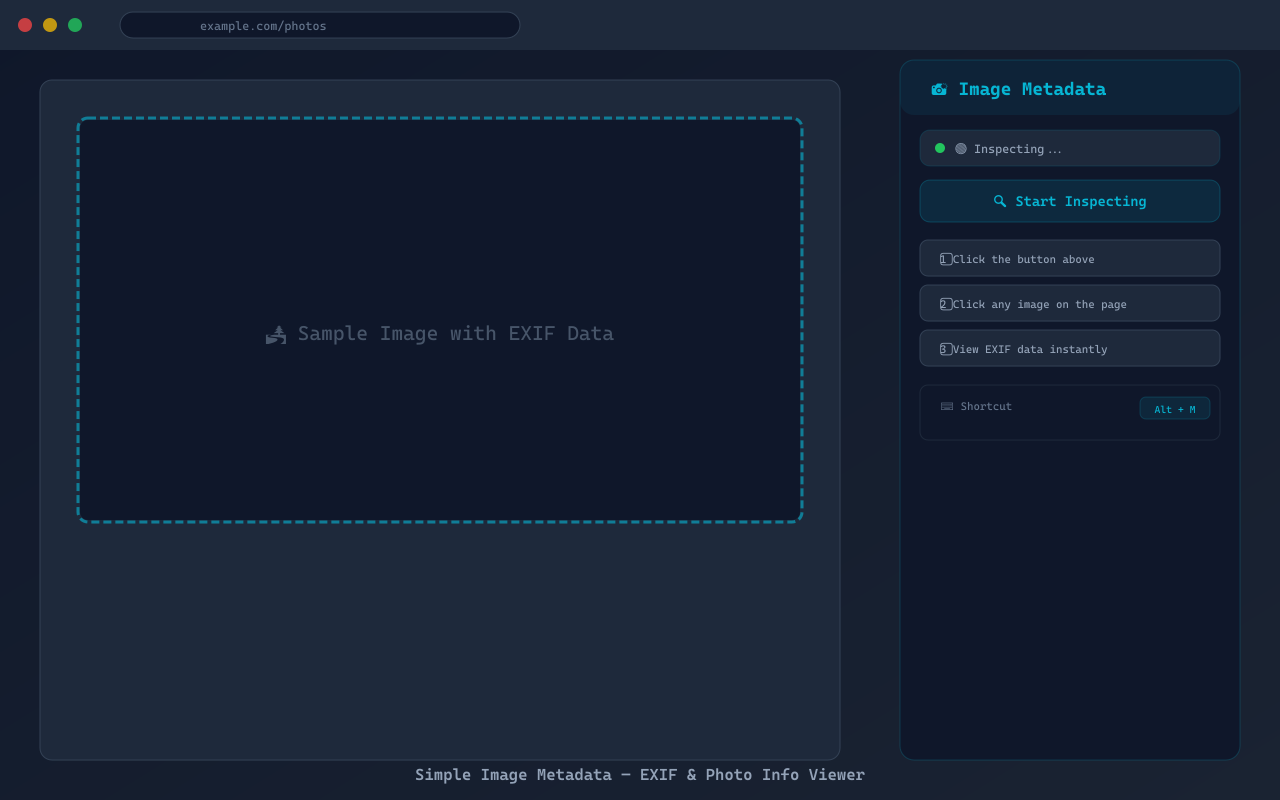Click the Alt + M shortcut badge
The width and height of the screenshot is (1280, 800).
click(x=1175, y=408)
